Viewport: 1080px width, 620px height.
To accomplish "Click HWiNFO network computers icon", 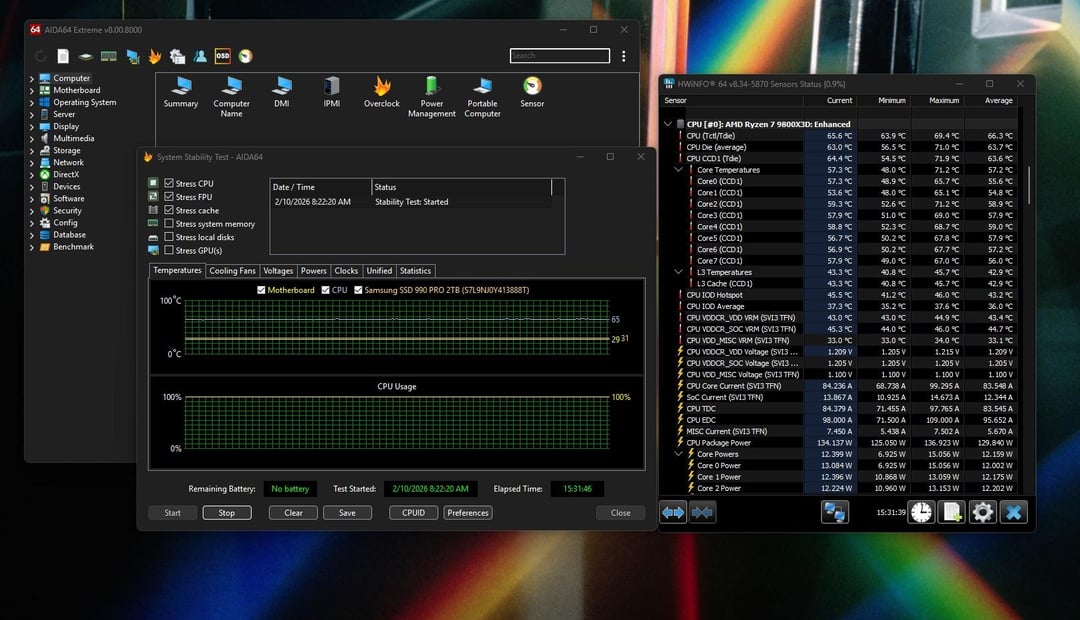I will click(x=835, y=512).
